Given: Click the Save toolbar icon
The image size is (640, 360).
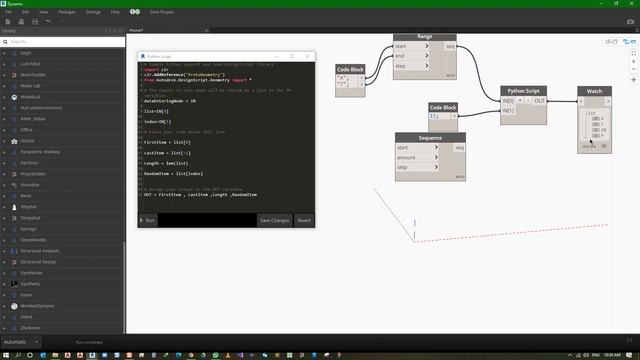Looking at the screenshot, I should (x=35, y=22).
